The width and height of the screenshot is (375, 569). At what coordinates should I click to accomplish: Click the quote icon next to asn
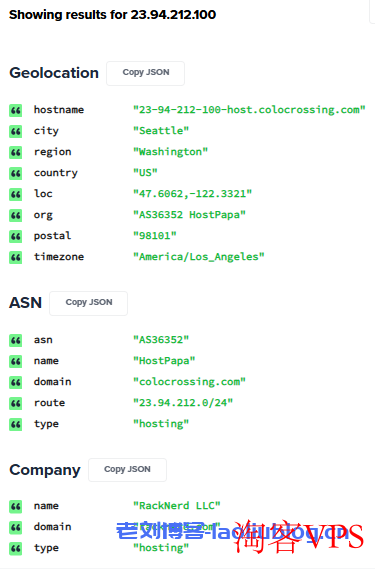[x=16, y=340]
